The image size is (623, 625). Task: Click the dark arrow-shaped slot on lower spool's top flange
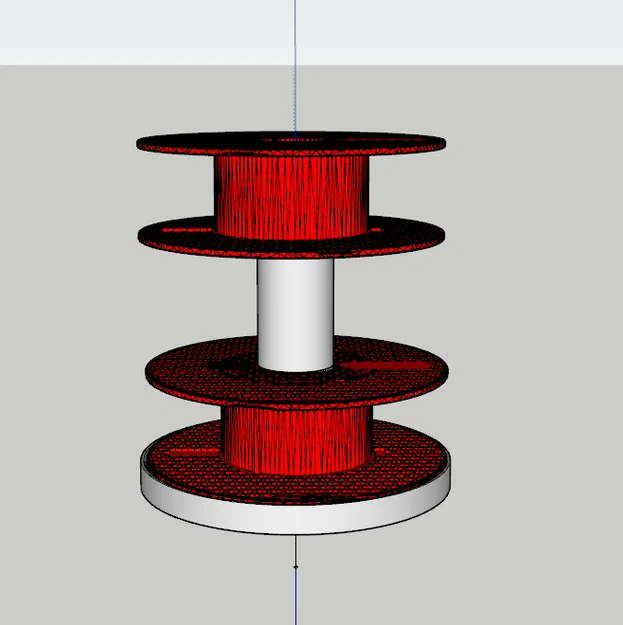pos(385,366)
